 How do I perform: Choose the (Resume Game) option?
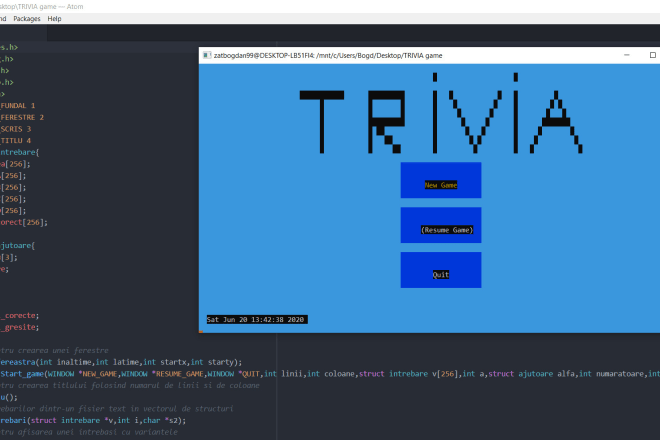coord(447,230)
